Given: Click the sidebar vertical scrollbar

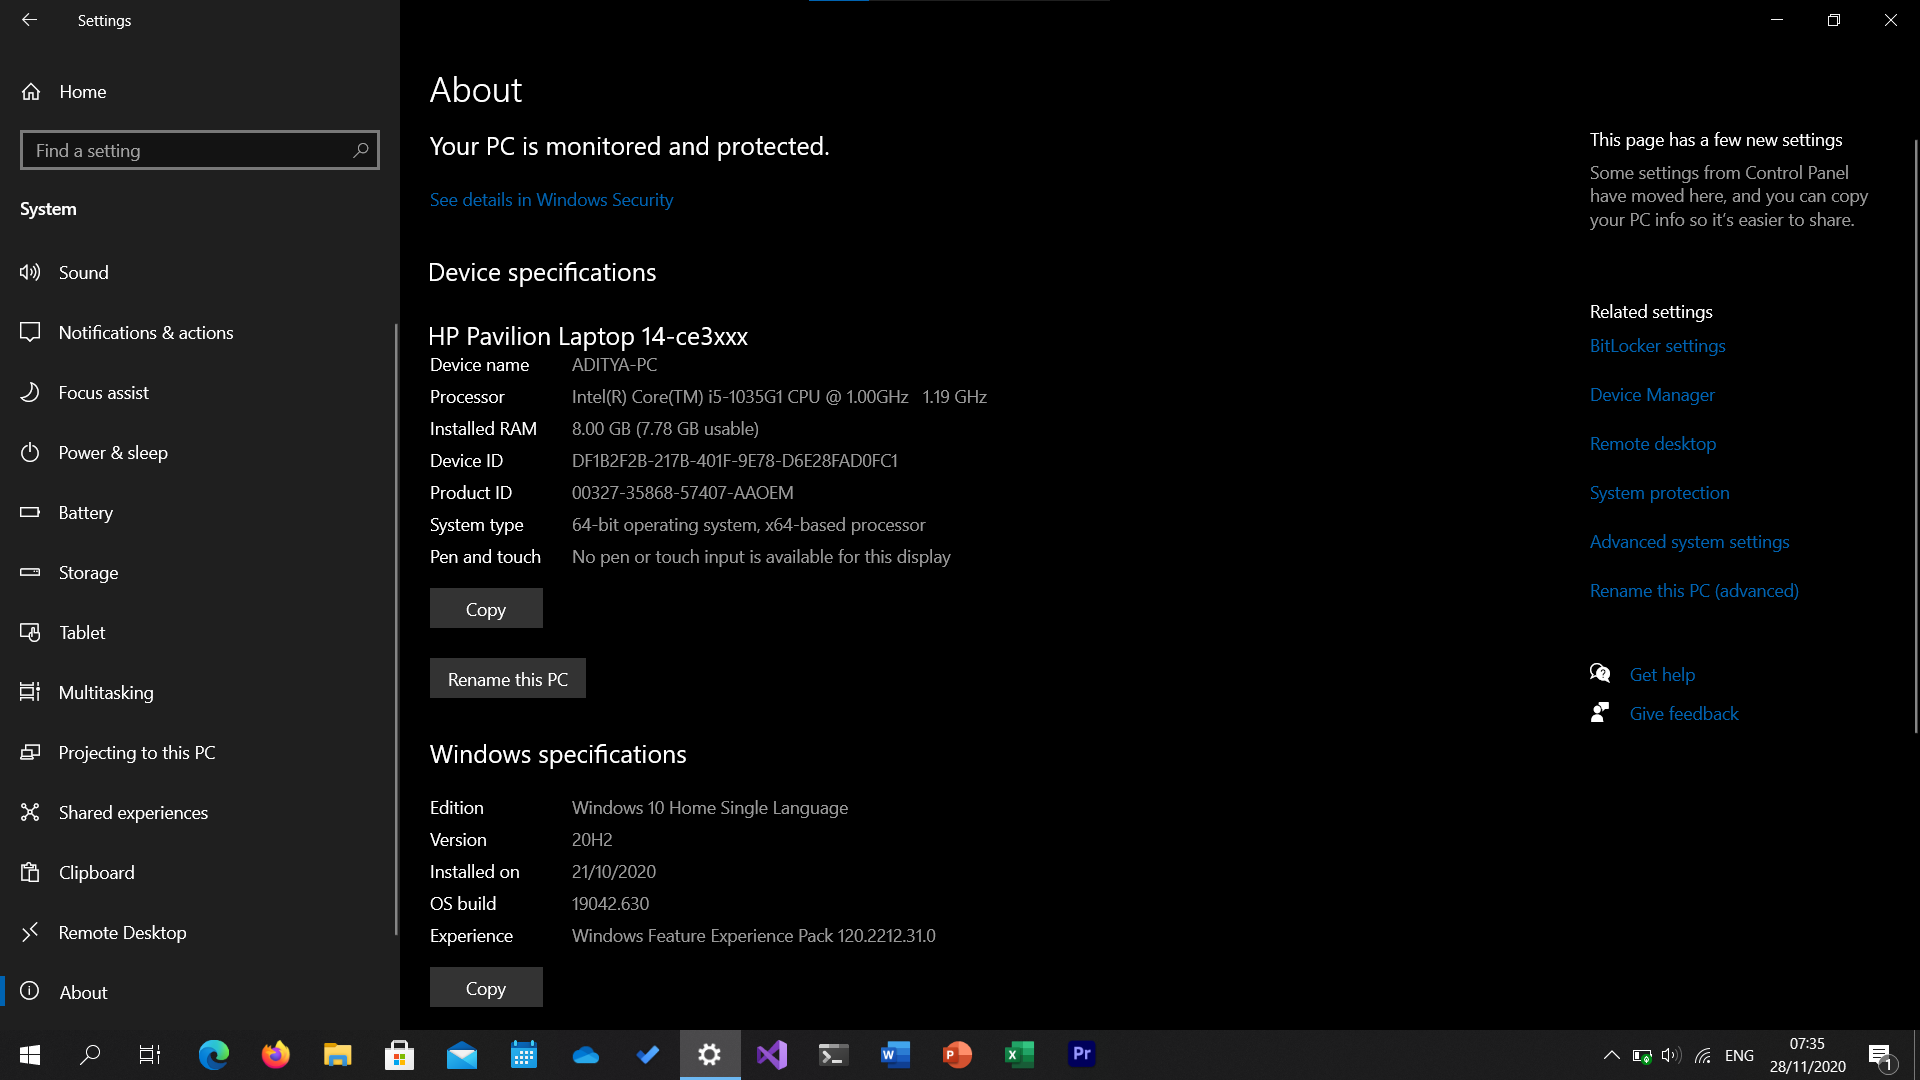Looking at the screenshot, I should [397, 630].
